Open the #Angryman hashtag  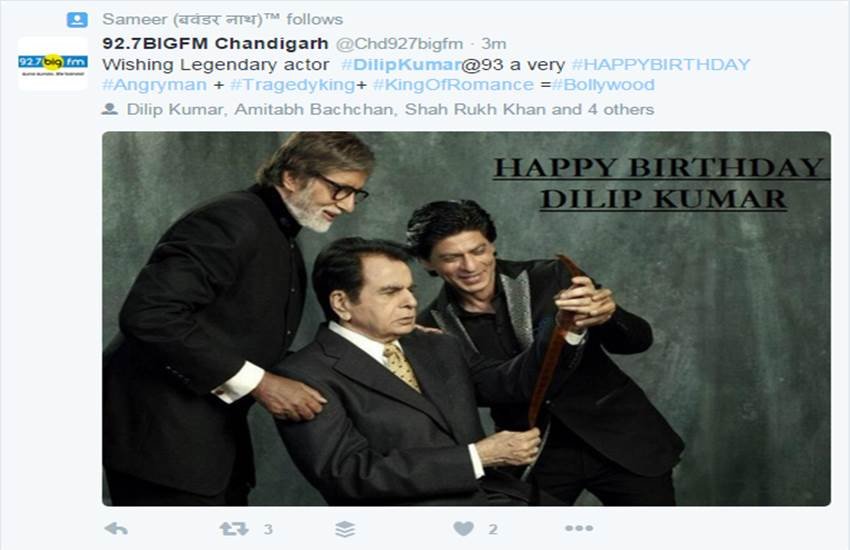click(x=154, y=85)
